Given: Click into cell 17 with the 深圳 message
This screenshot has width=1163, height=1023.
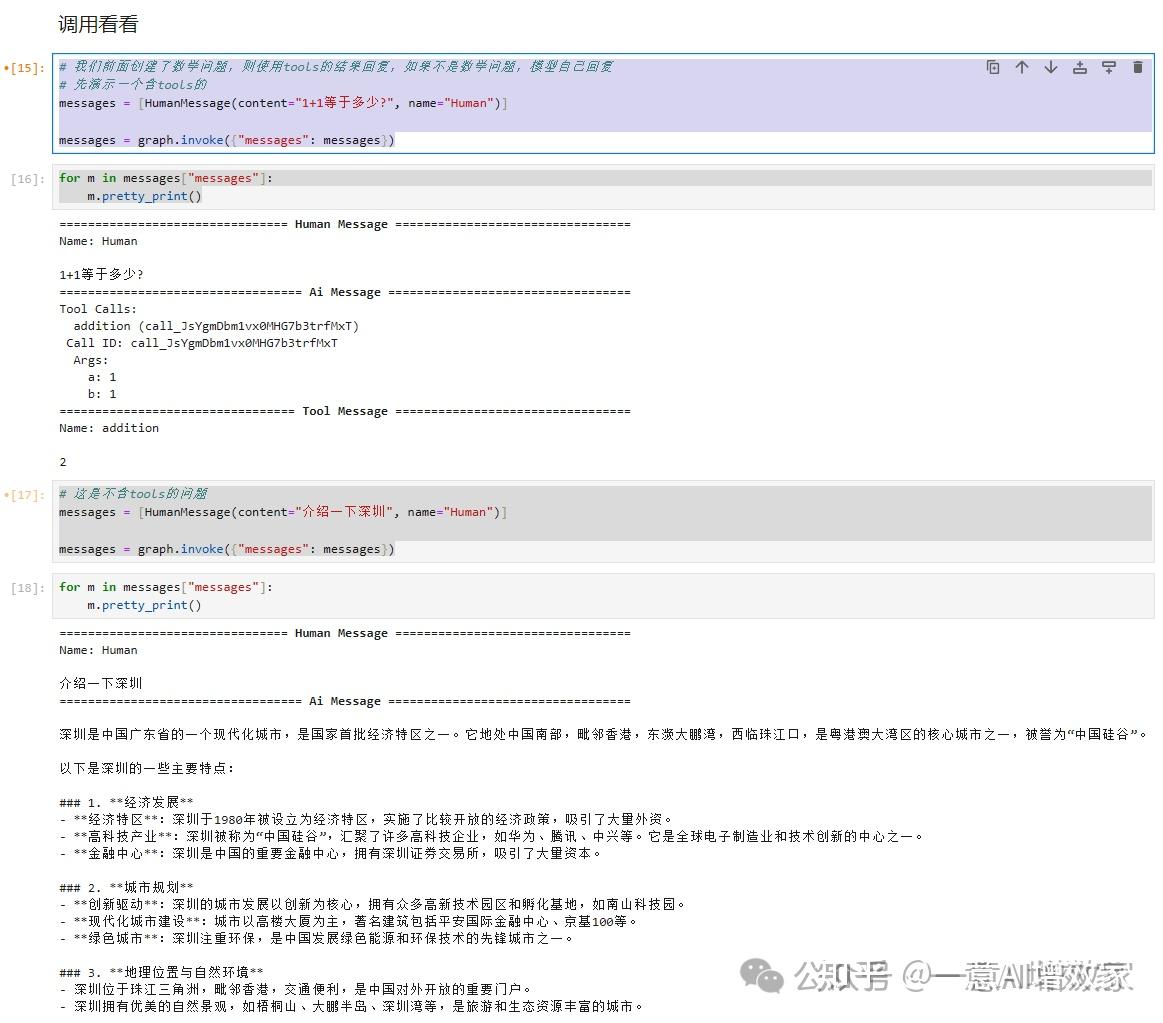Looking at the screenshot, I should click(603, 521).
